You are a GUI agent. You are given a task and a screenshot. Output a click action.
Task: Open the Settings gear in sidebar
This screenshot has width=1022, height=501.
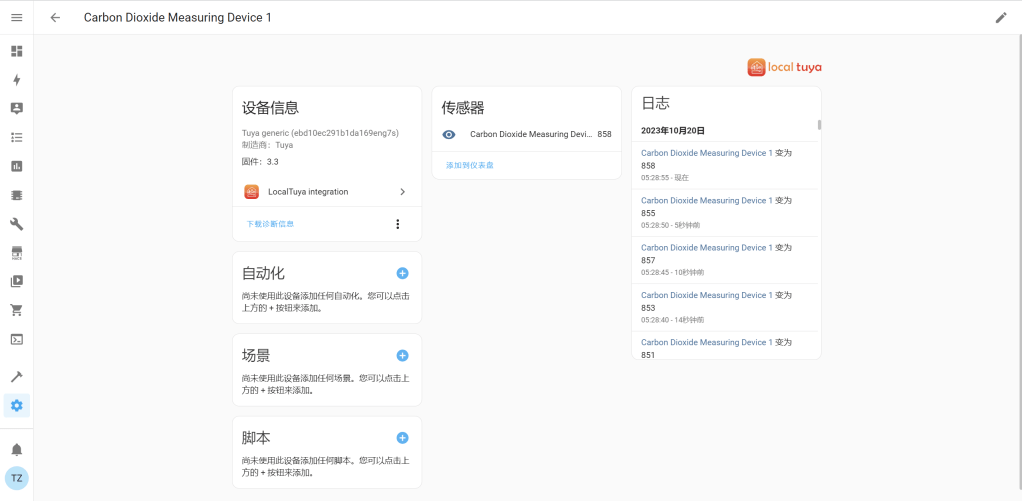click(x=16, y=406)
